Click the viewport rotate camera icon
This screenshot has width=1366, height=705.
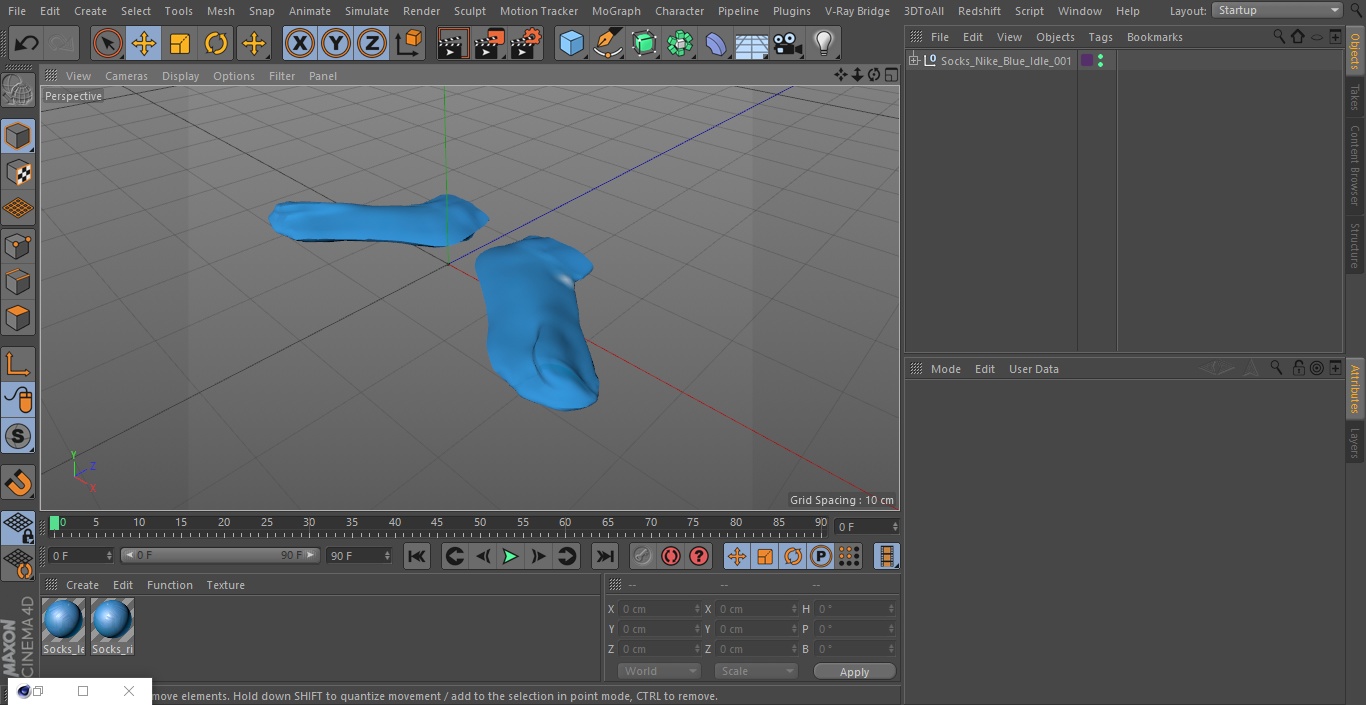tap(873, 75)
